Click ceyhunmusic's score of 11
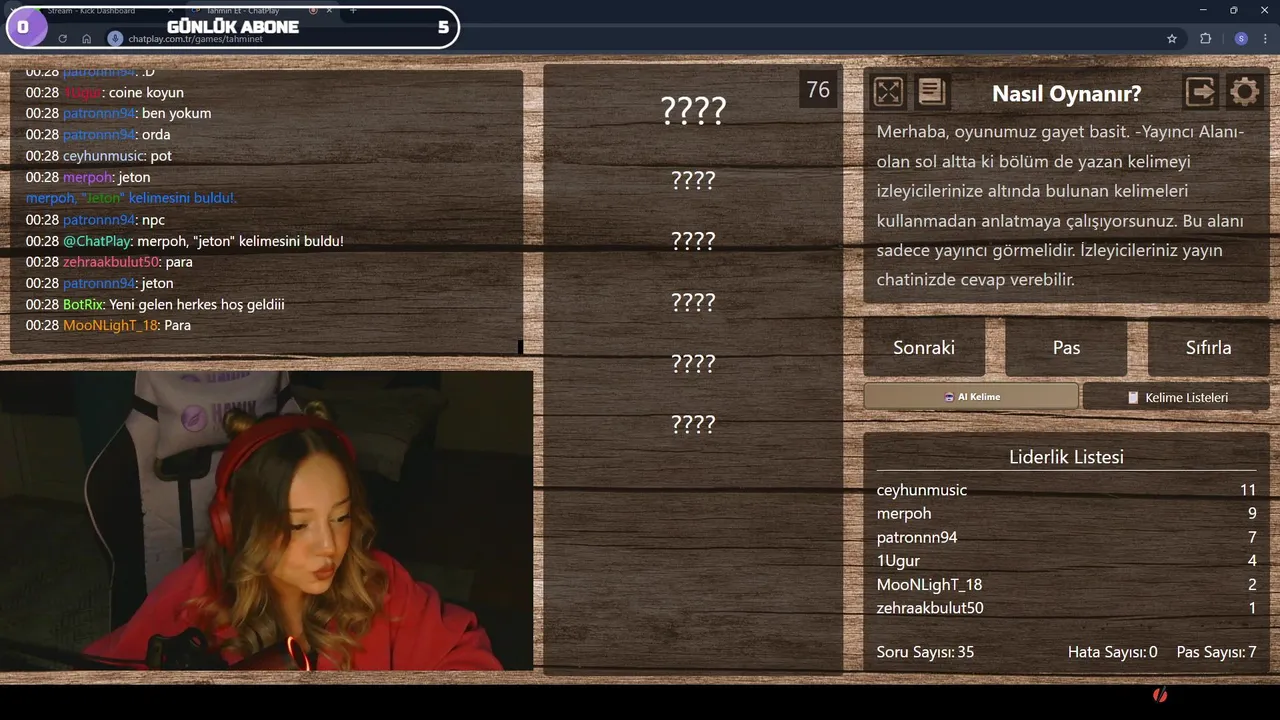Screen dimensions: 1280x720 point(1247,490)
